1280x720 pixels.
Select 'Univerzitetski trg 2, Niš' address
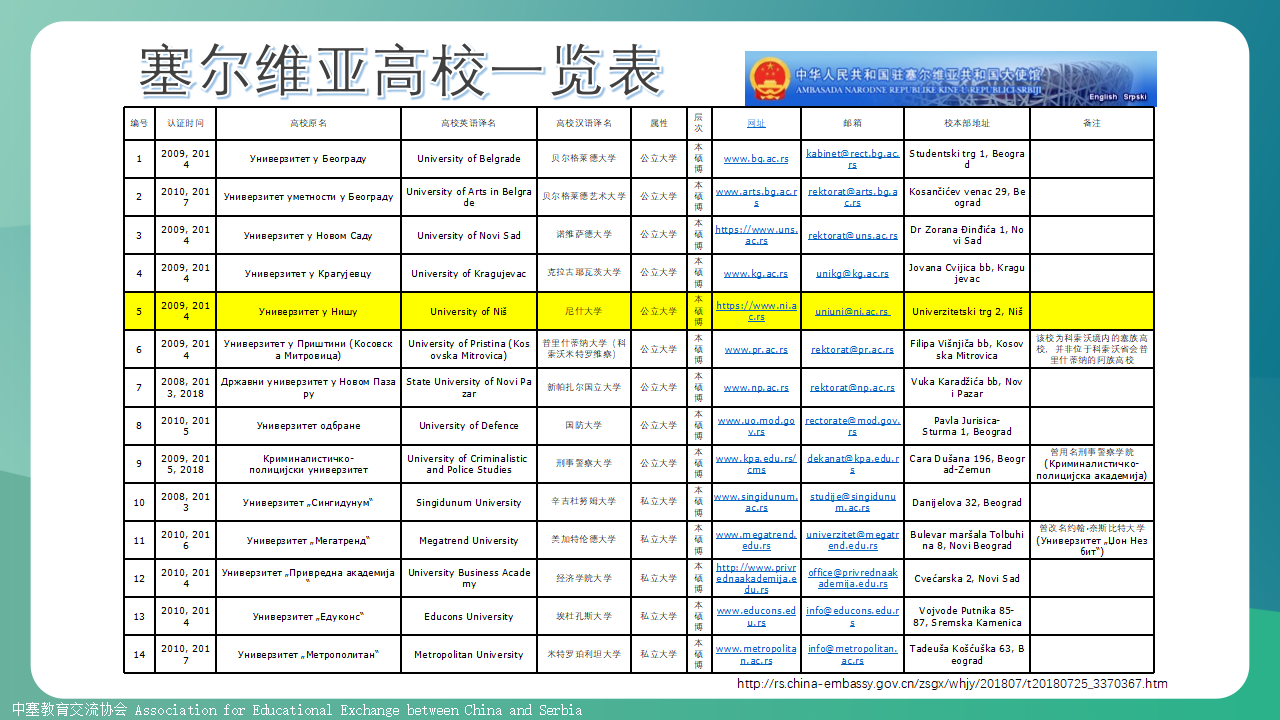(x=967, y=311)
